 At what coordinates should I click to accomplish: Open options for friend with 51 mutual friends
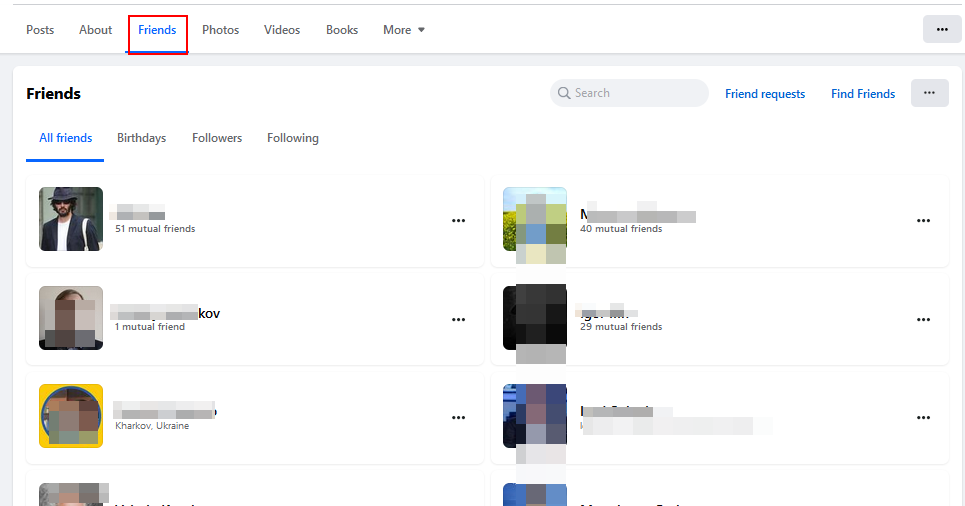click(458, 220)
